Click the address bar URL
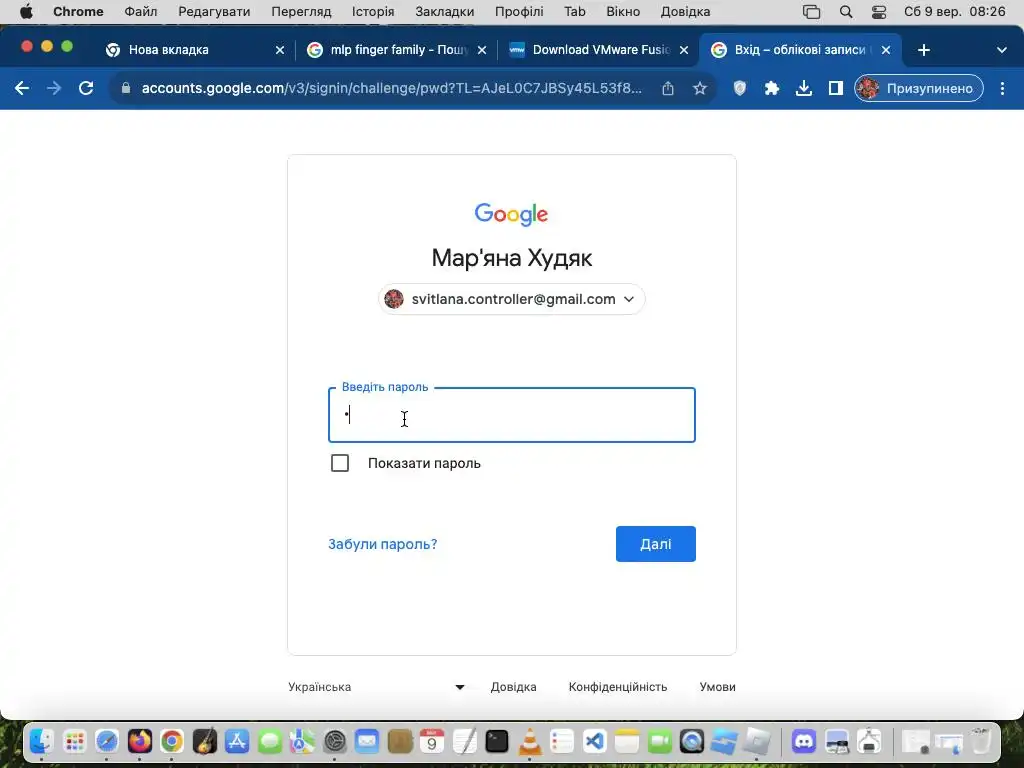 (x=392, y=88)
